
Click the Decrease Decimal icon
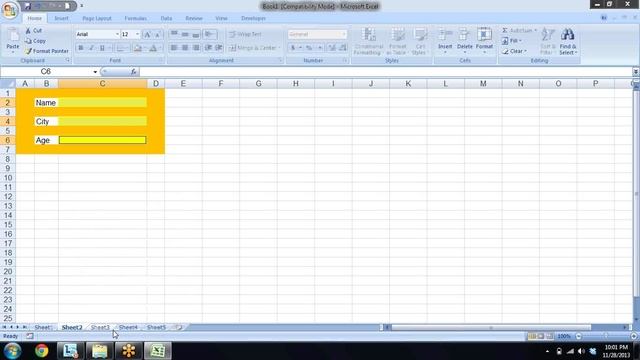(343, 48)
